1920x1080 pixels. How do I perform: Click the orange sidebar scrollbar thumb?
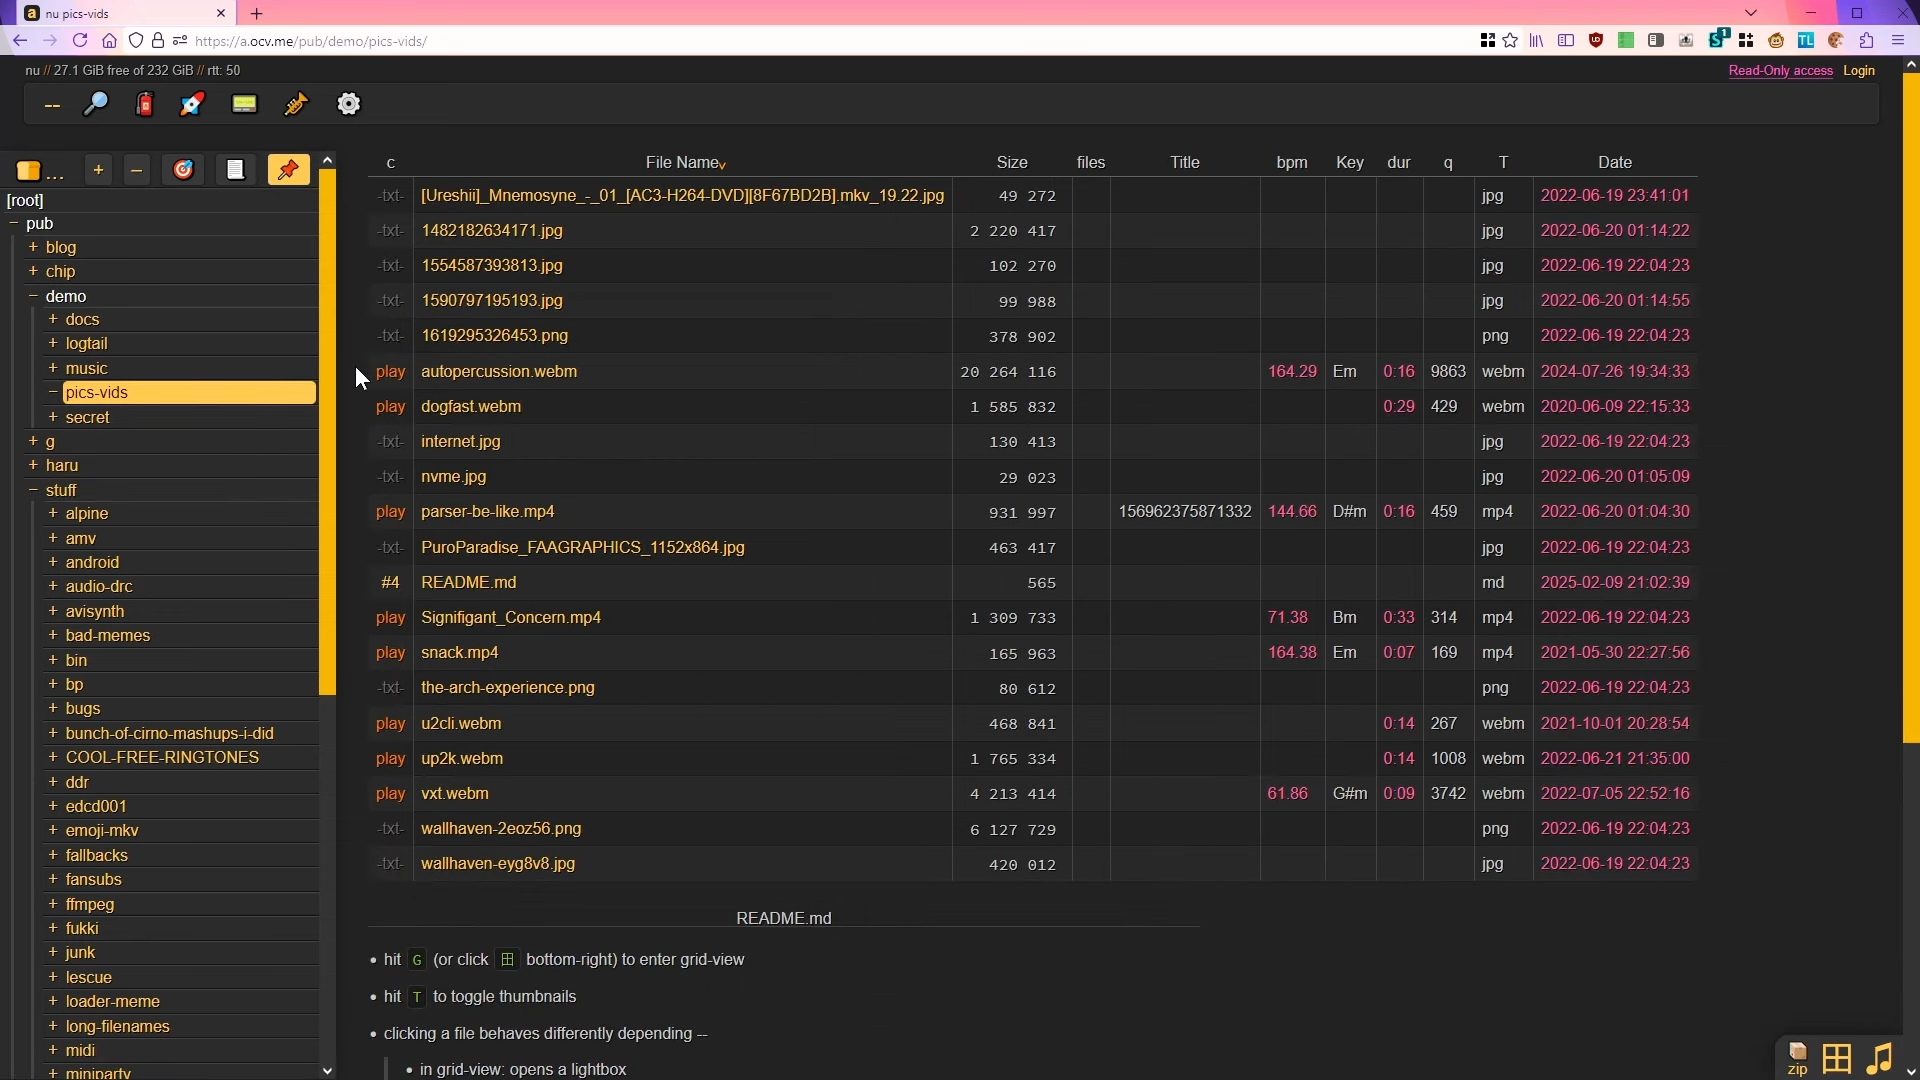tap(327, 430)
